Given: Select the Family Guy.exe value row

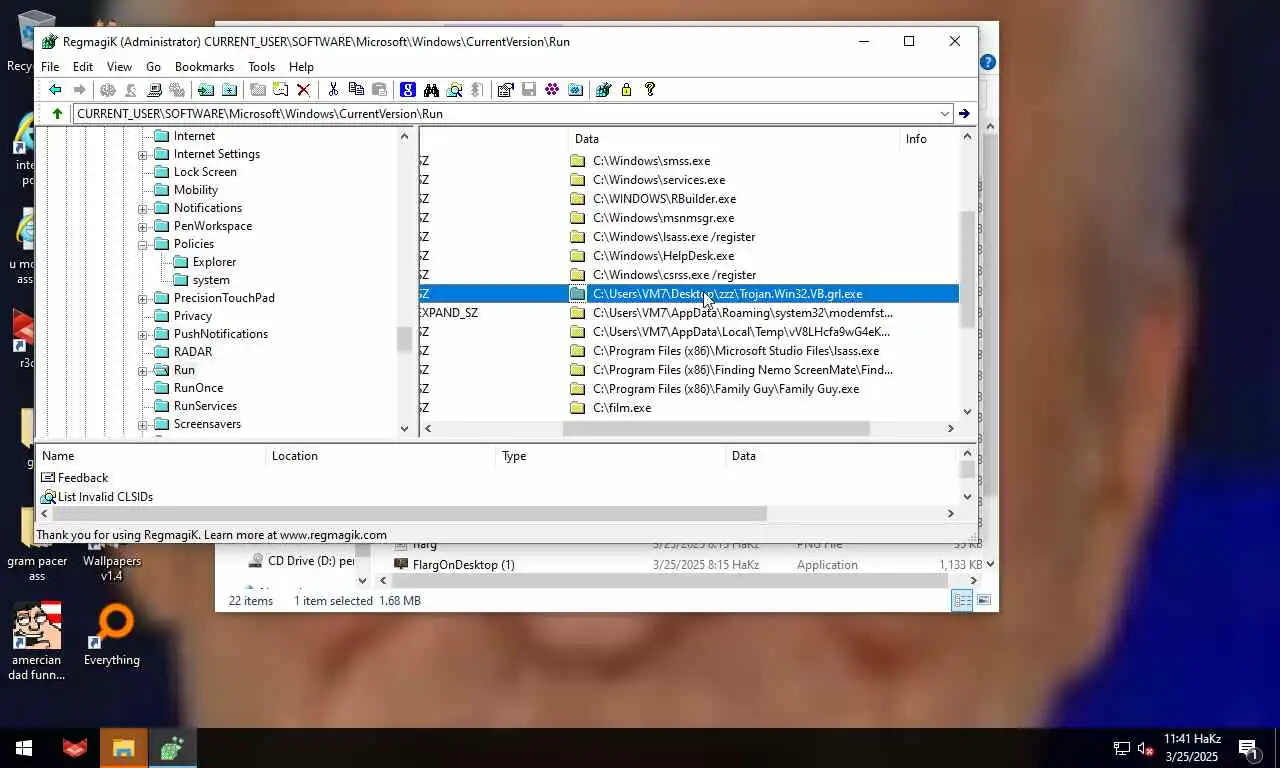Looking at the screenshot, I should (x=689, y=389).
